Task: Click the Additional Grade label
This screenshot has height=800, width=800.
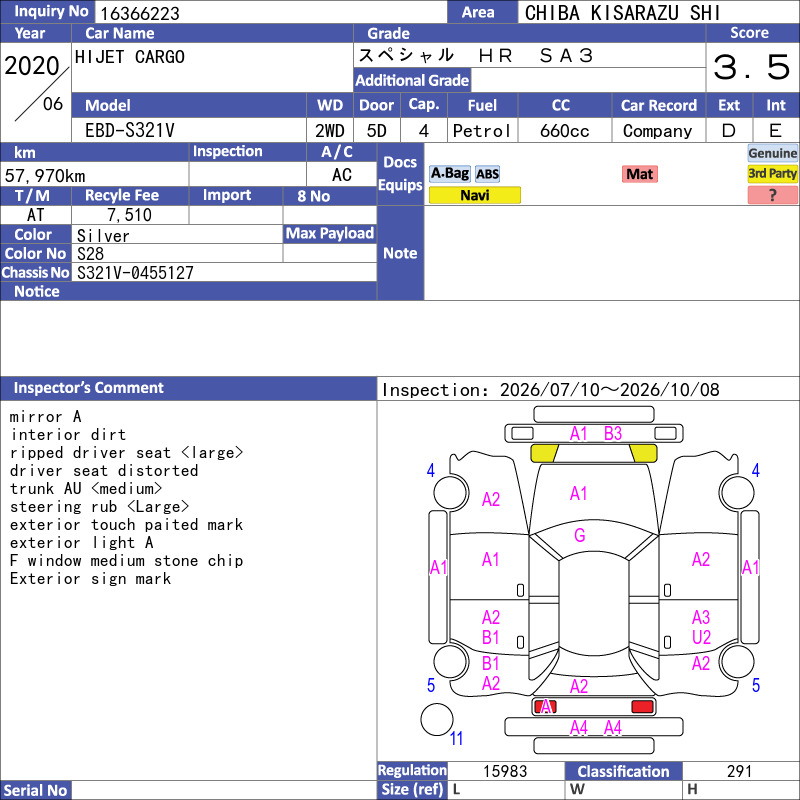Action: click(412, 81)
